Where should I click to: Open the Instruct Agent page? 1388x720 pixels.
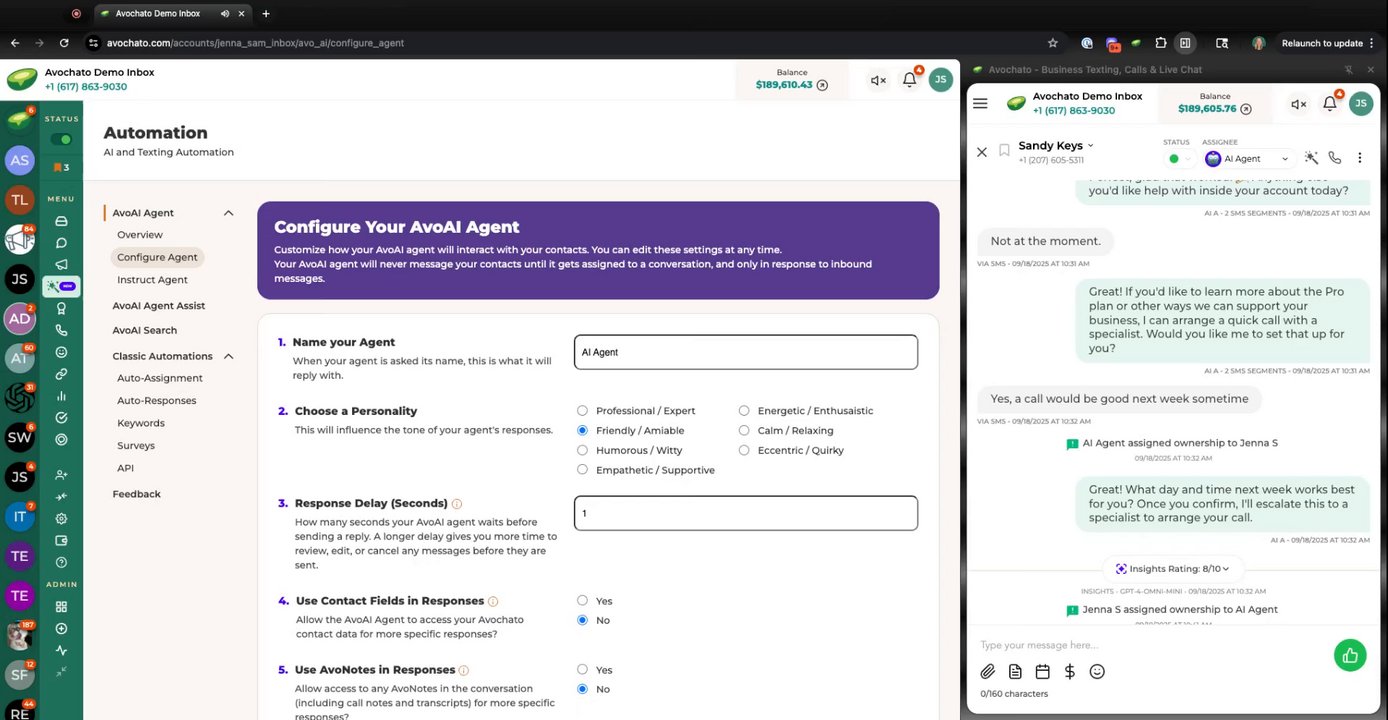152,280
